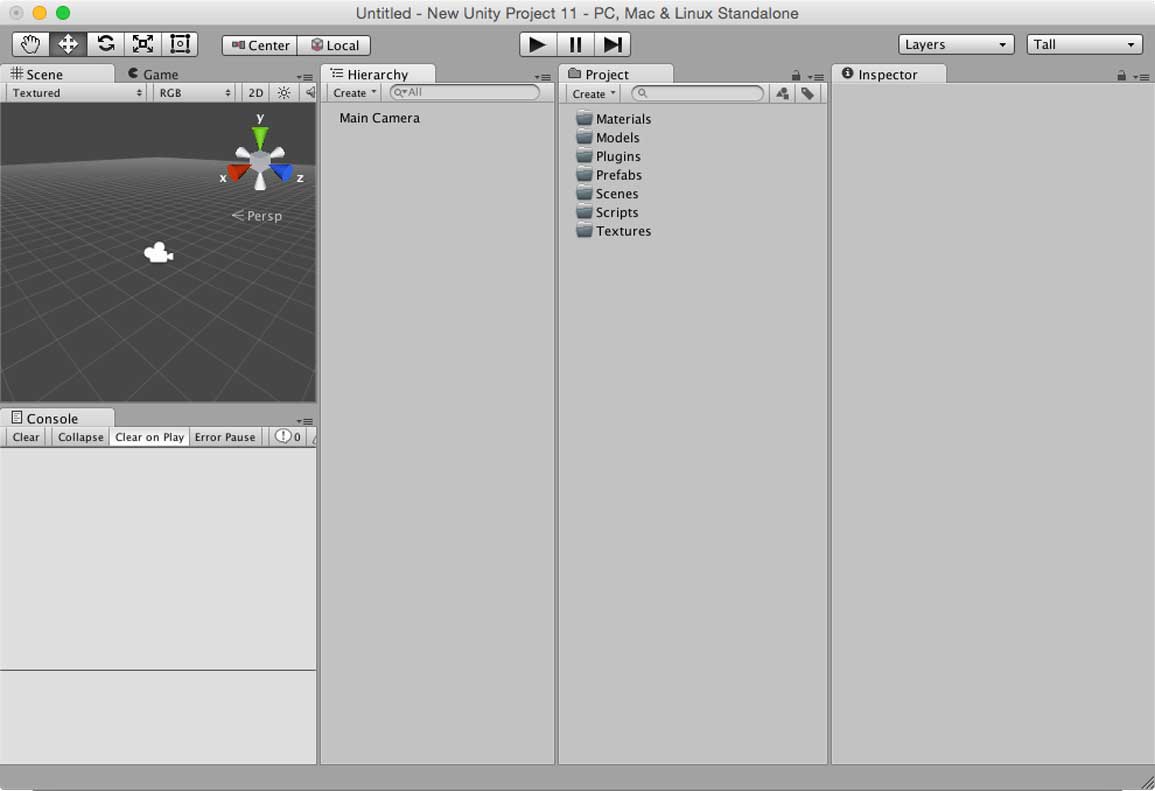Open the Hierarchy Create dropdown
This screenshot has width=1155, height=791.
pos(354,93)
